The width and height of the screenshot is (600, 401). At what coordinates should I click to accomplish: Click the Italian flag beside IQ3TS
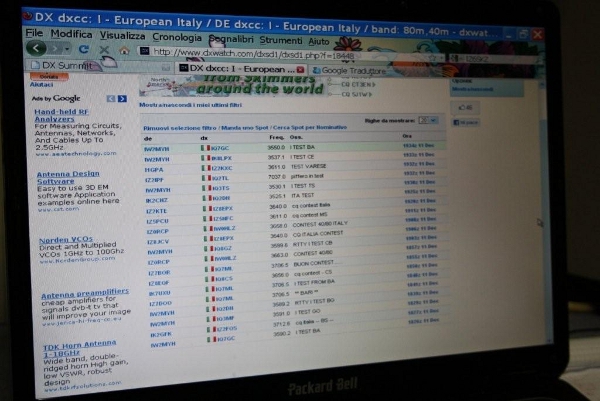pyautogui.click(x=206, y=188)
